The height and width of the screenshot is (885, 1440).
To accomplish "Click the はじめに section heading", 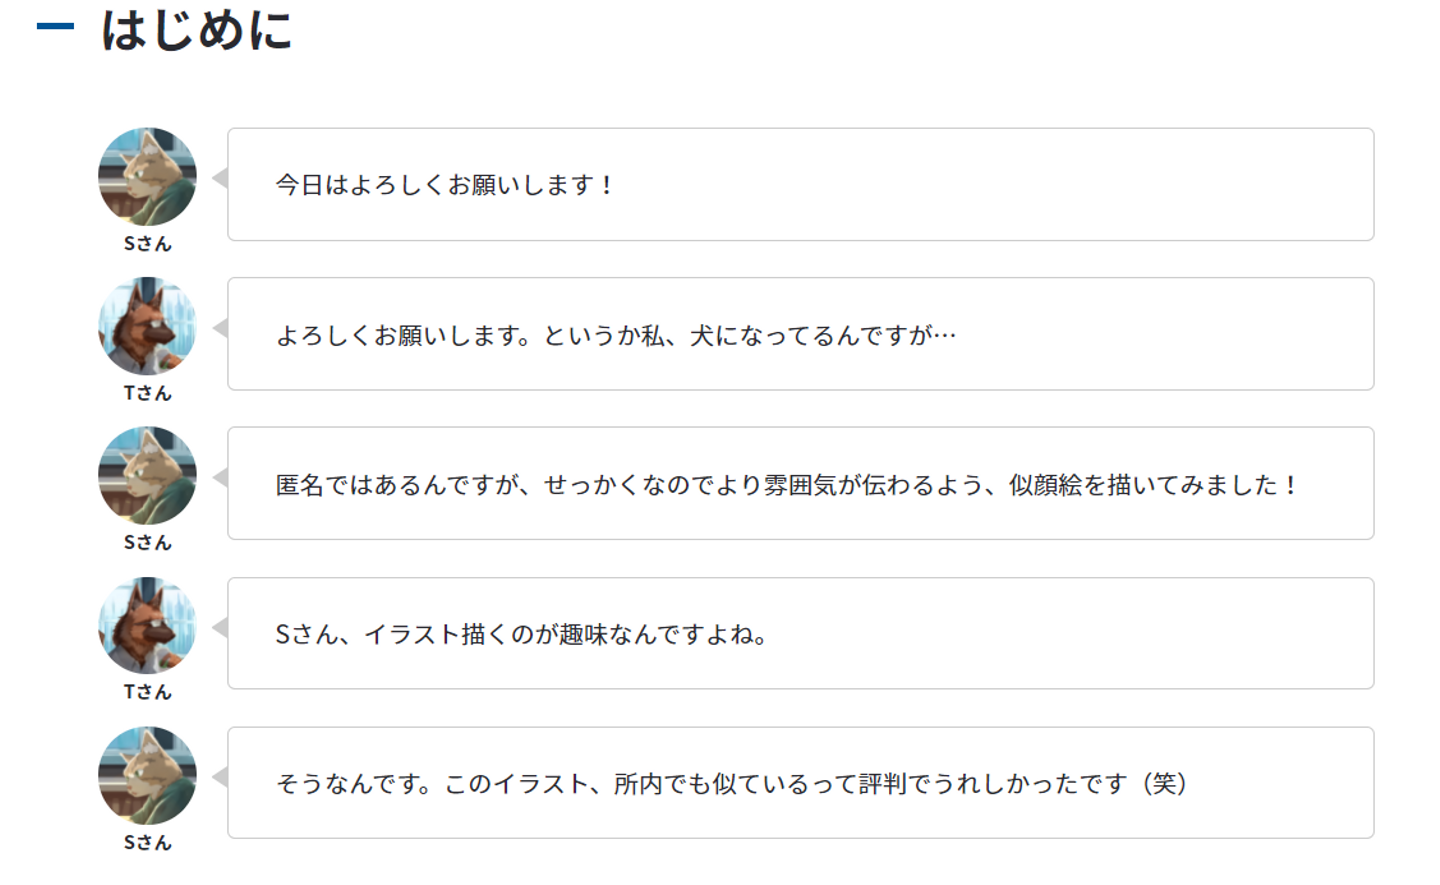I will [x=197, y=29].
